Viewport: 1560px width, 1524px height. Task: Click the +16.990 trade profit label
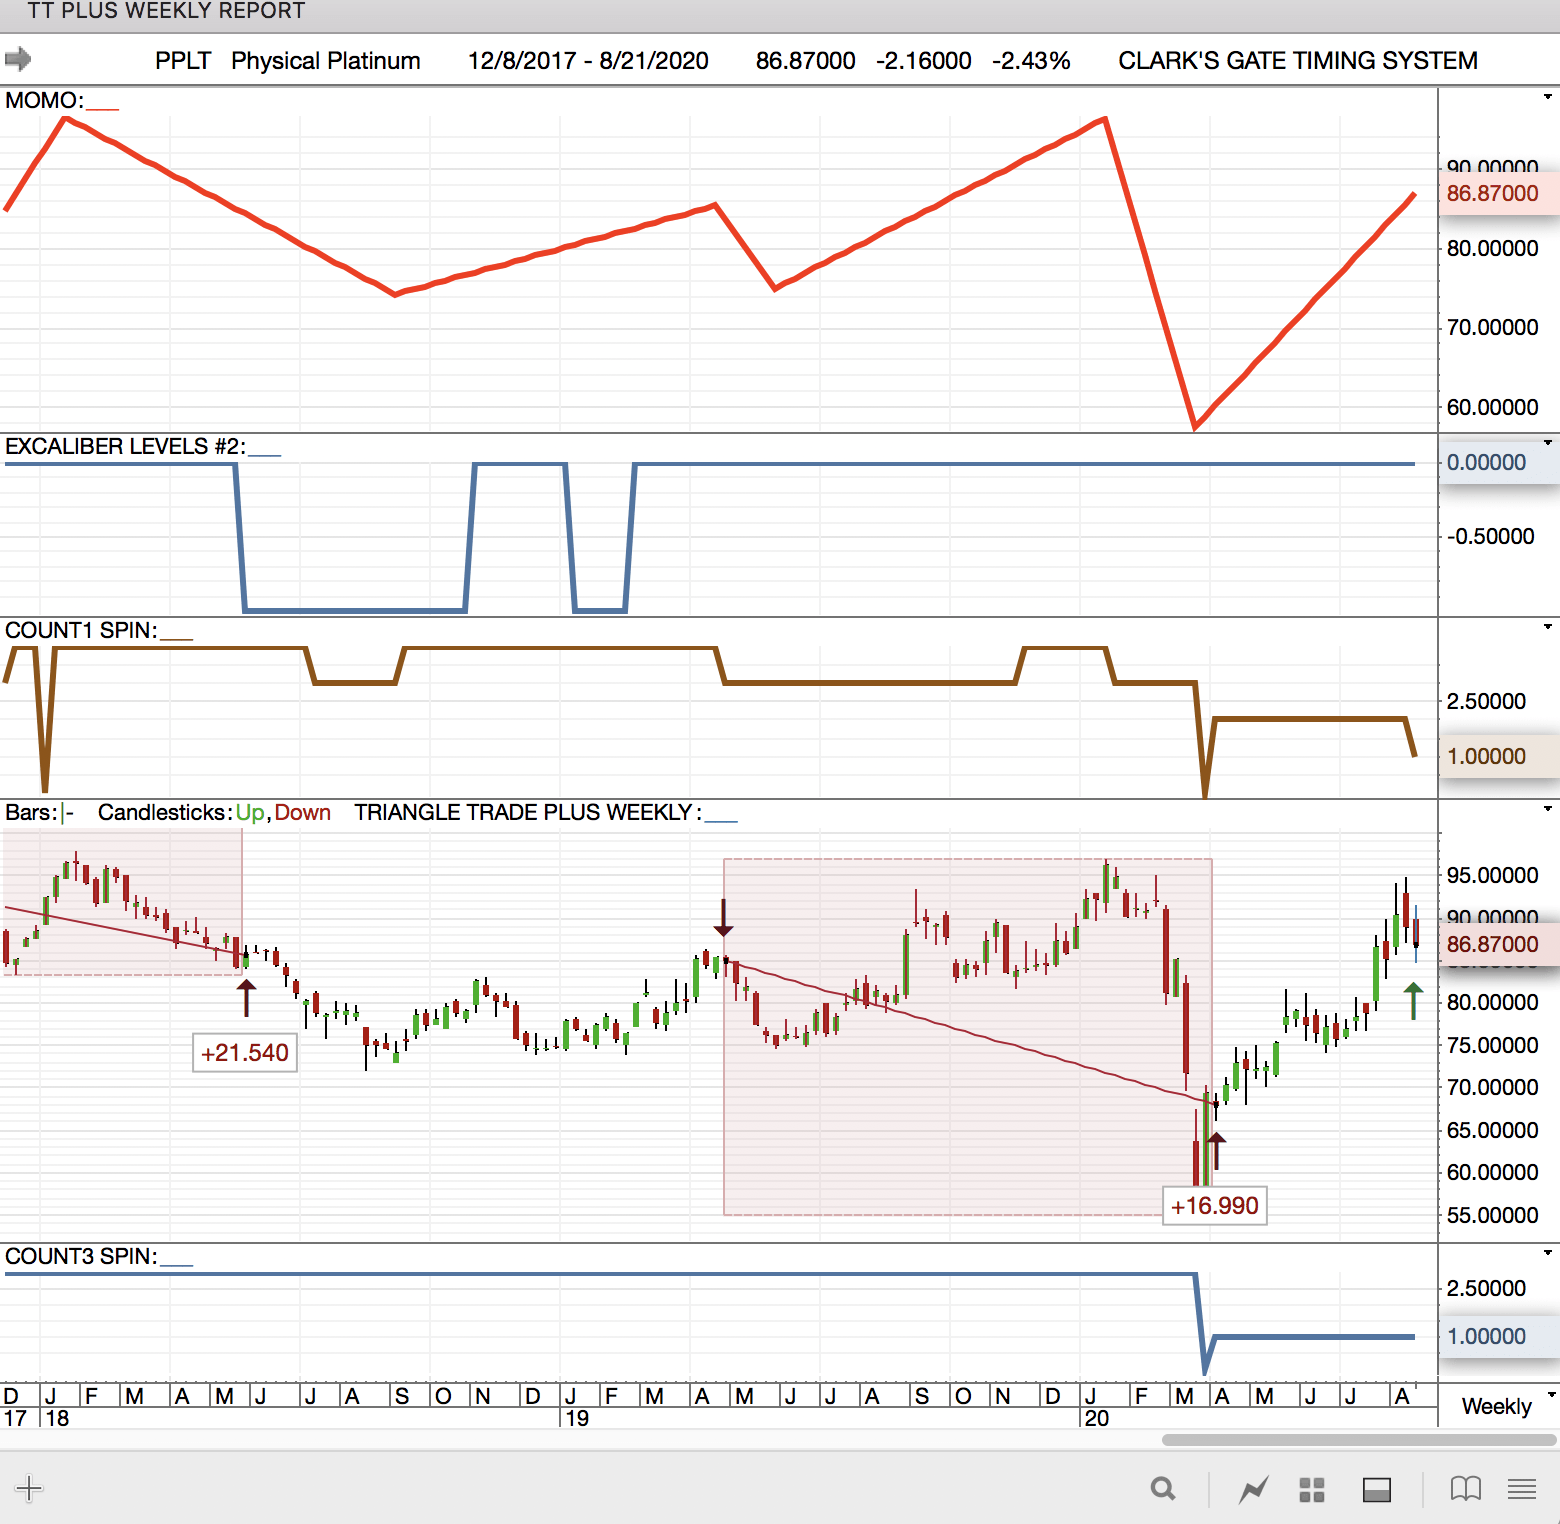click(x=1214, y=1206)
